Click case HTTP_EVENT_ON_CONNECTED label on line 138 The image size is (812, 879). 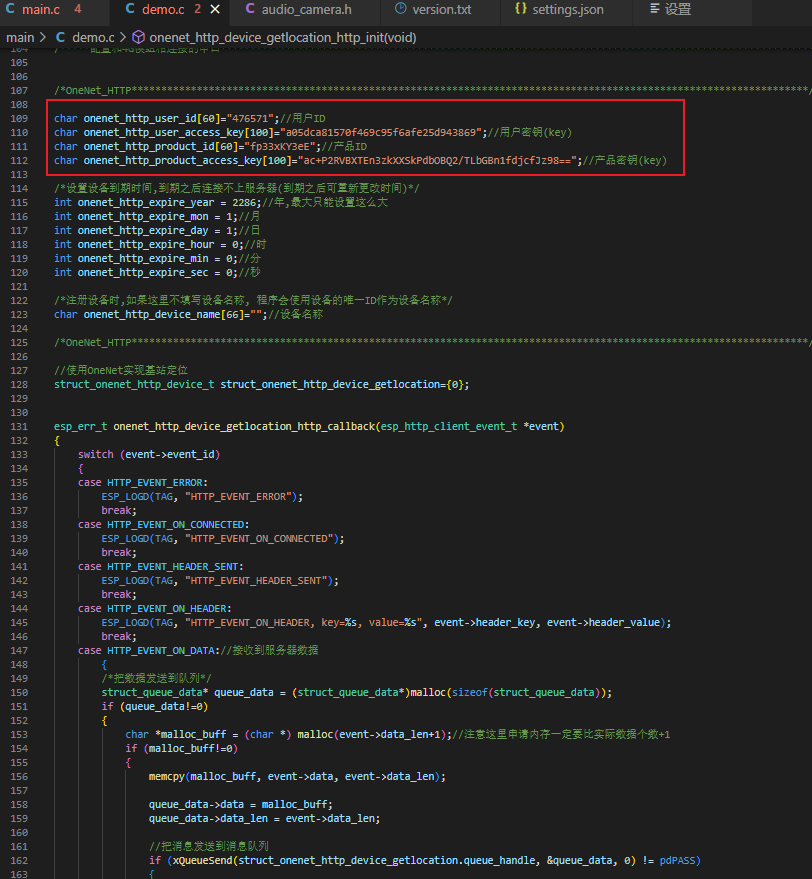click(164, 525)
